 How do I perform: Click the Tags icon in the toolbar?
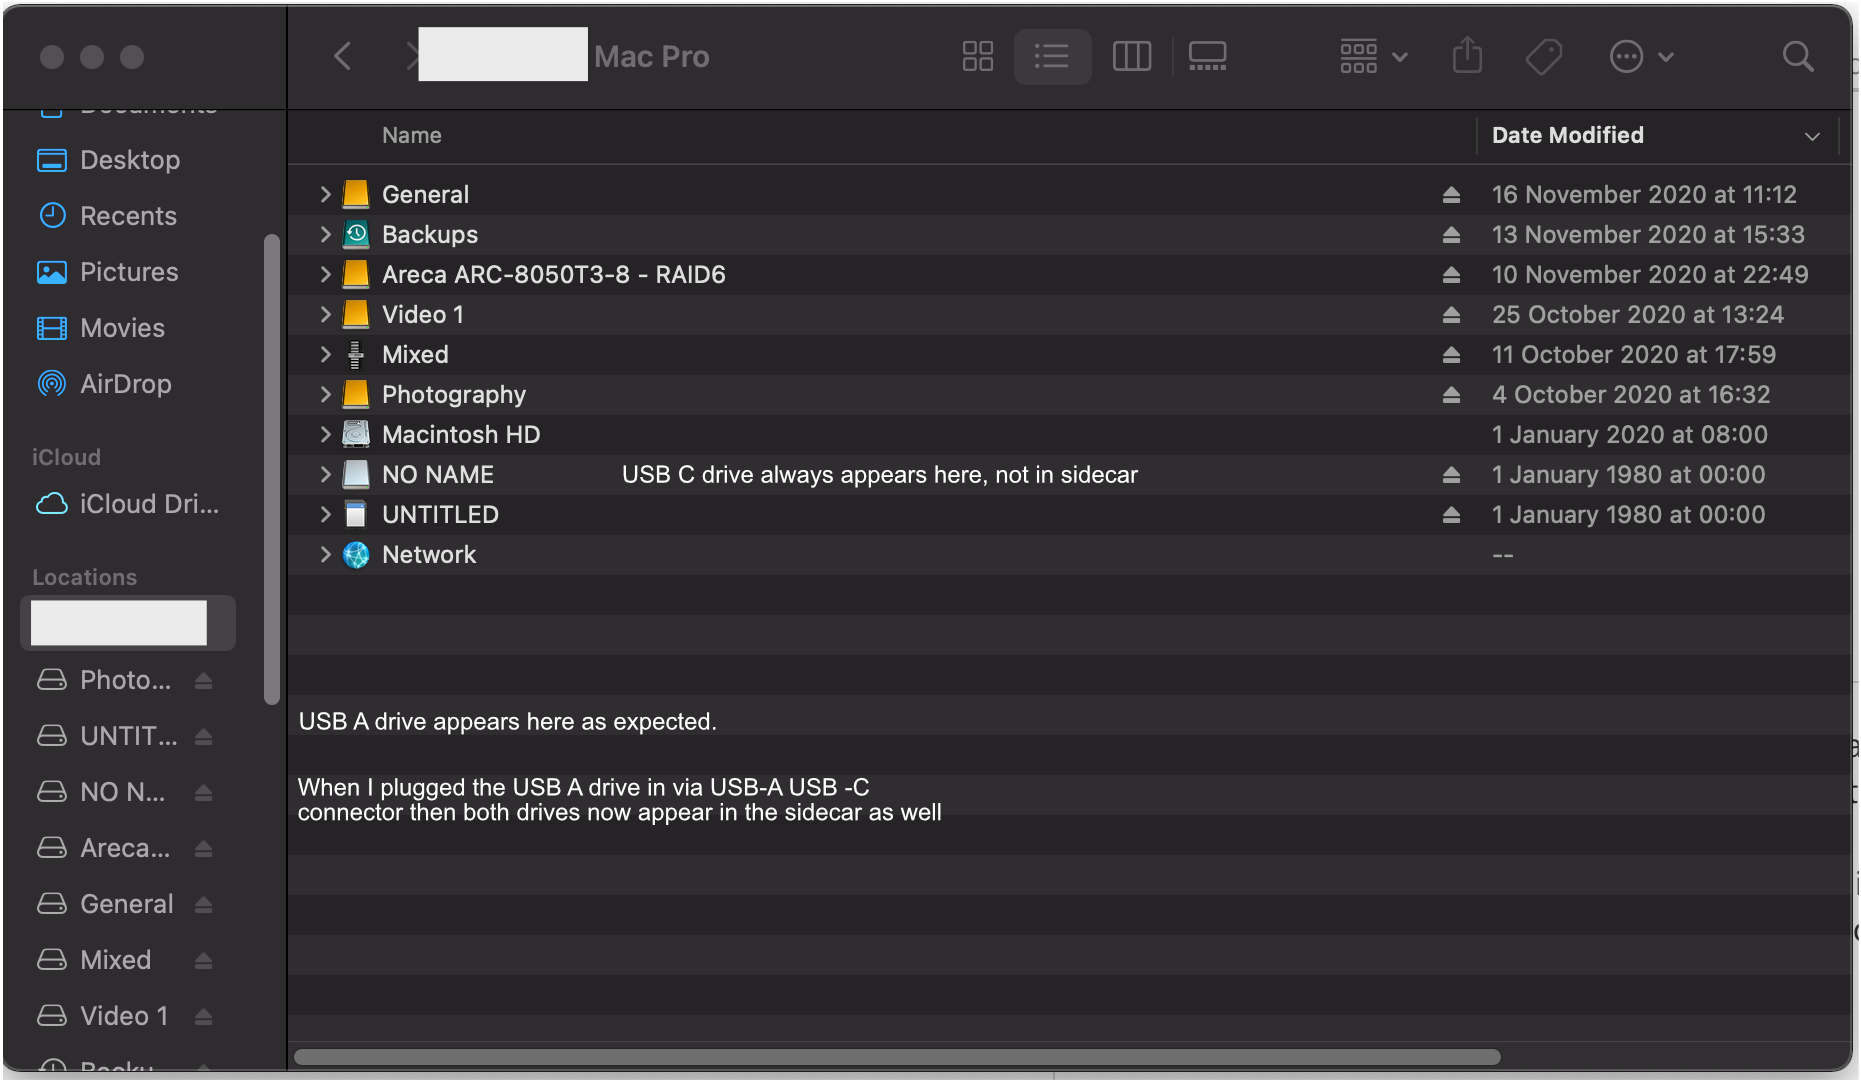click(1542, 56)
